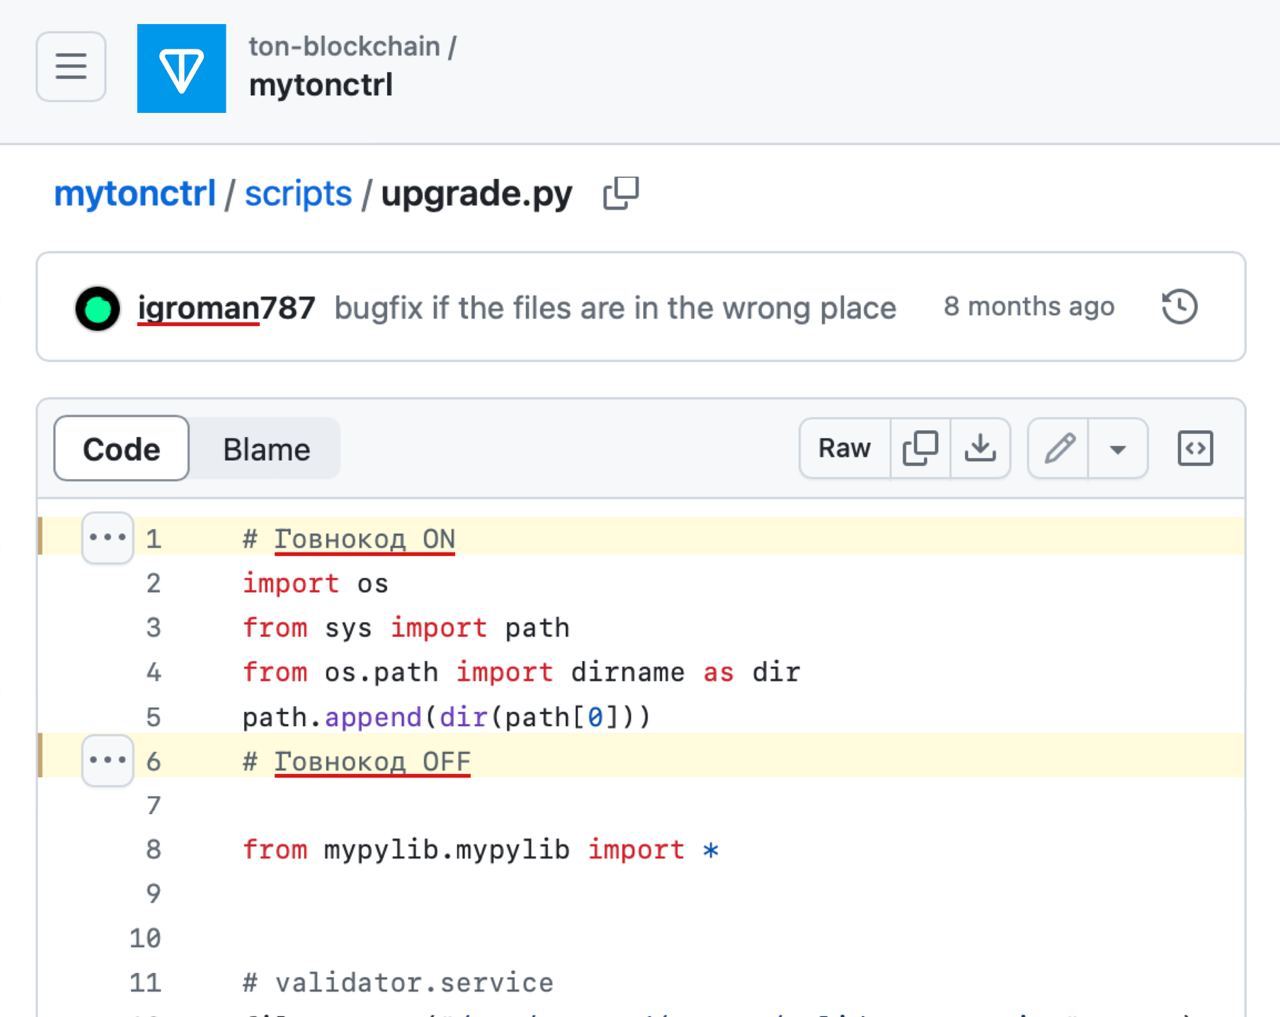Open line 1 actions menu
Screen dimensions: 1280x1017
pos(107,538)
